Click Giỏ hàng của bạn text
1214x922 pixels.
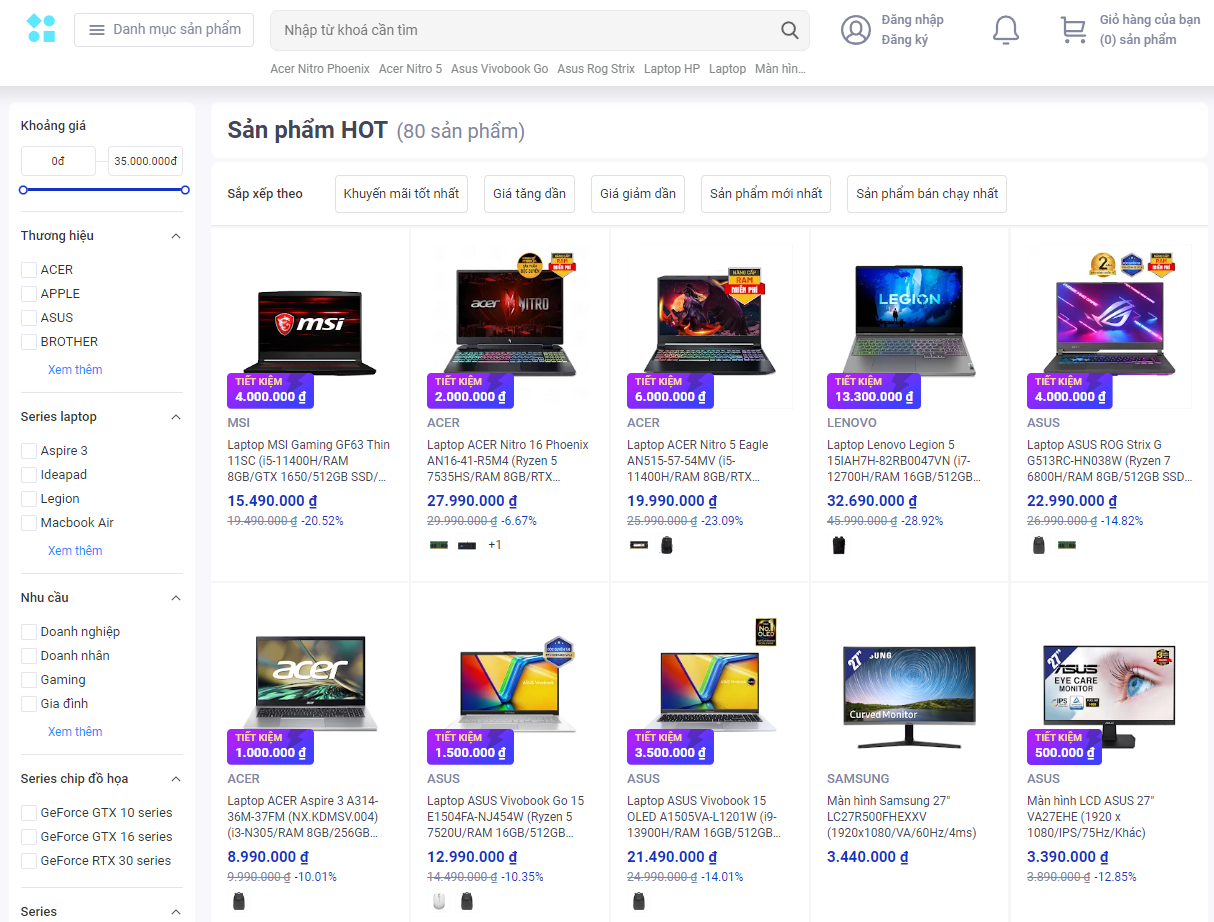coord(1150,20)
